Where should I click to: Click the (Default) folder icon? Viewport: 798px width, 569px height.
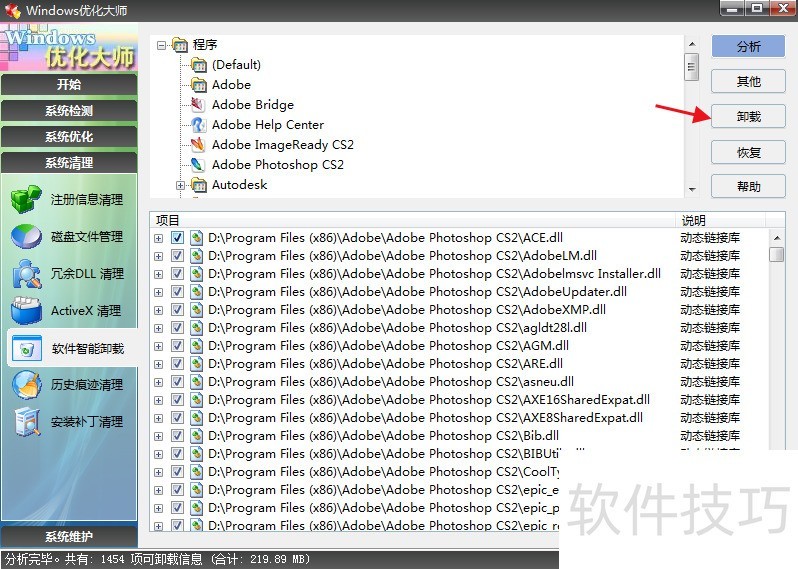point(198,65)
